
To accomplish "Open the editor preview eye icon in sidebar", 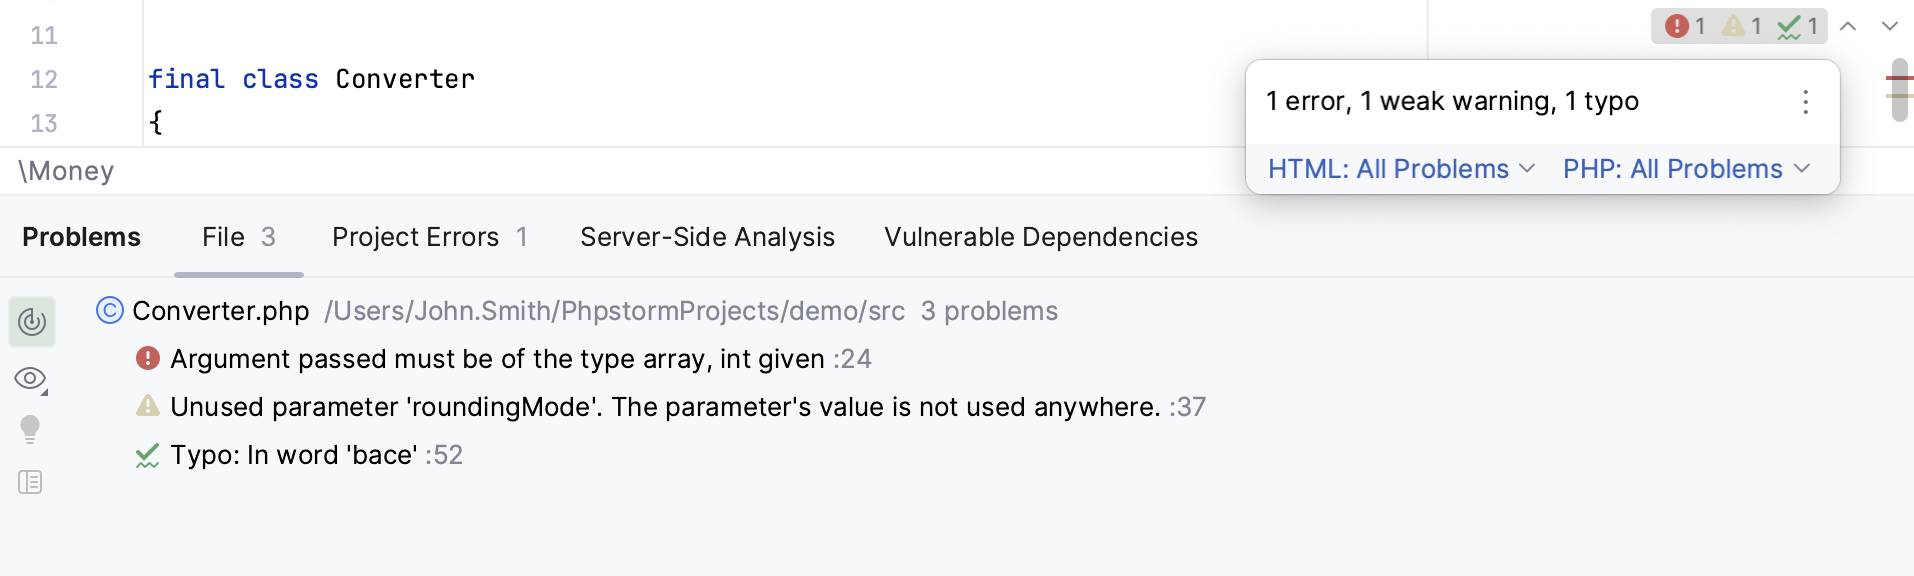I will tap(30, 379).
